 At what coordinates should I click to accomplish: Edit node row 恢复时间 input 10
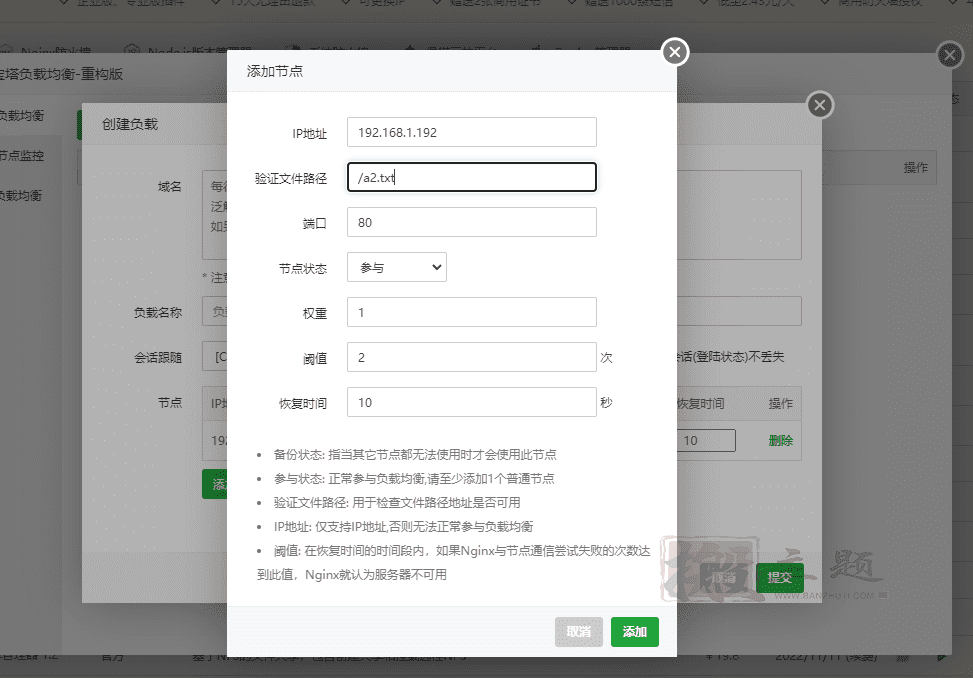pos(706,440)
